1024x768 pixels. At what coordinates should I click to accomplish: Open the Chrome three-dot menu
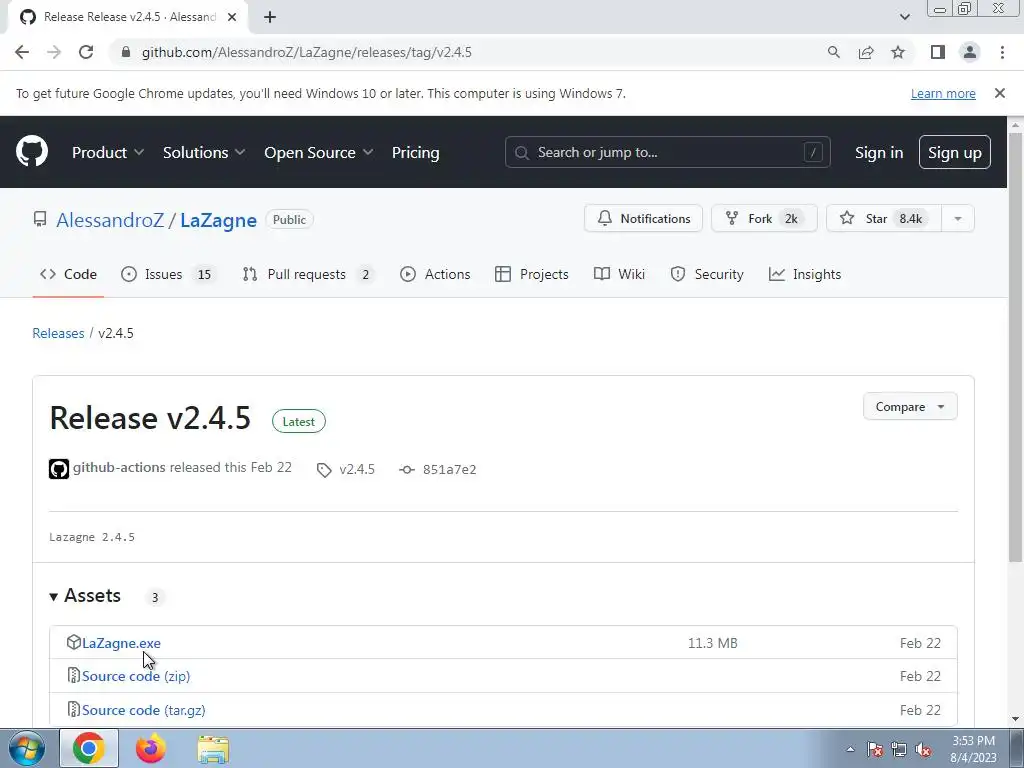point(1002,52)
